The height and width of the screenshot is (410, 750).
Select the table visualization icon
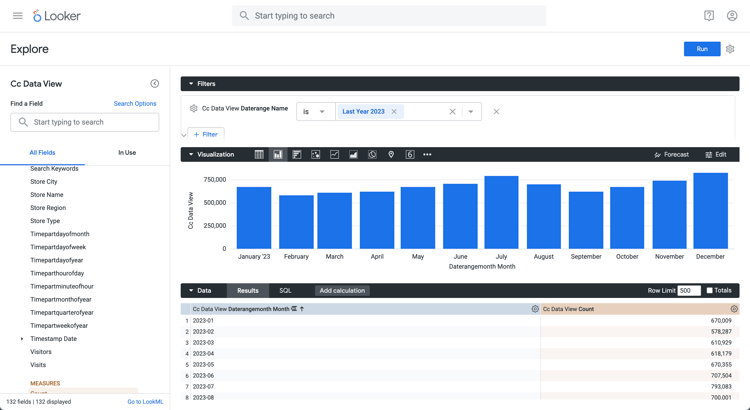click(x=259, y=155)
